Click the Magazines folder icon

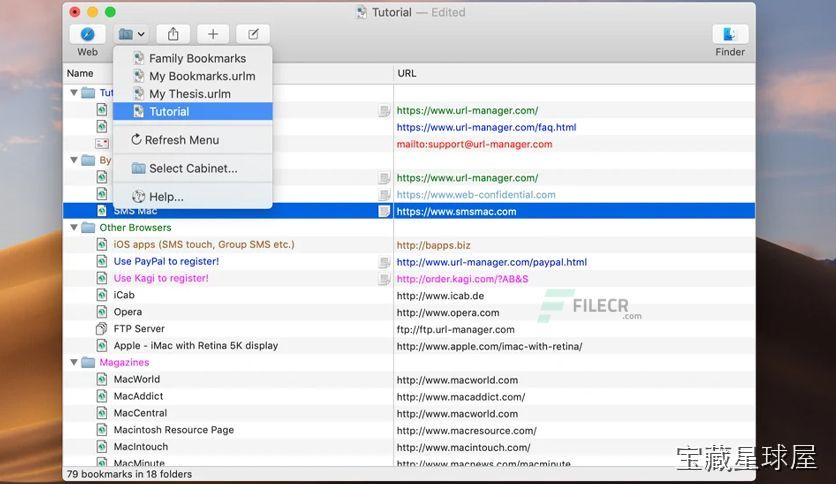88,362
